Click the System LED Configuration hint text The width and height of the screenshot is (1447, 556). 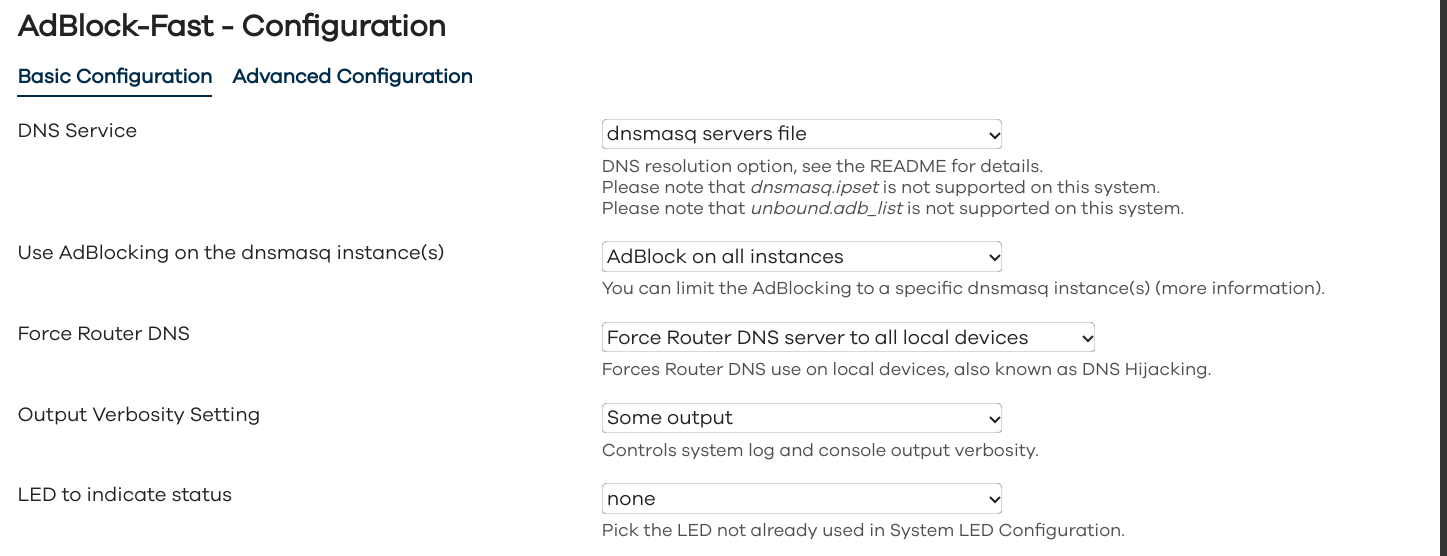click(863, 530)
